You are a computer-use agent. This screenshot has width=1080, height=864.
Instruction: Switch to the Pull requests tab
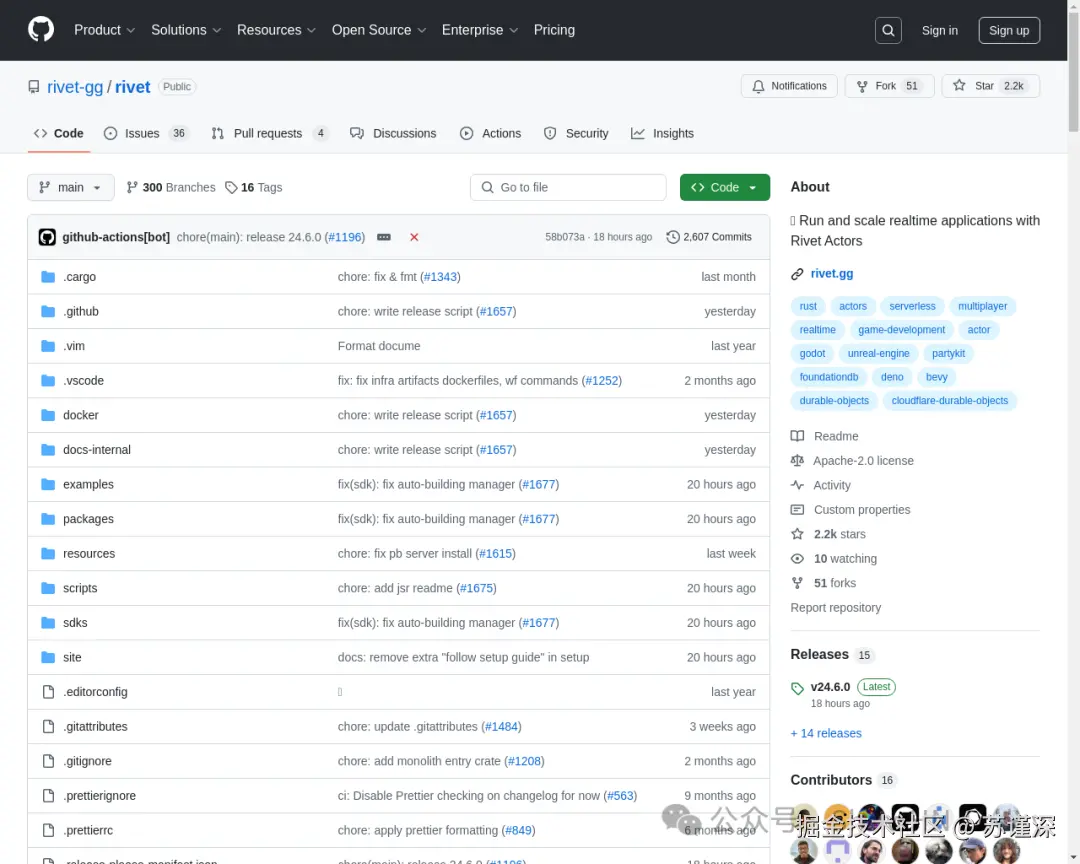point(271,134)
